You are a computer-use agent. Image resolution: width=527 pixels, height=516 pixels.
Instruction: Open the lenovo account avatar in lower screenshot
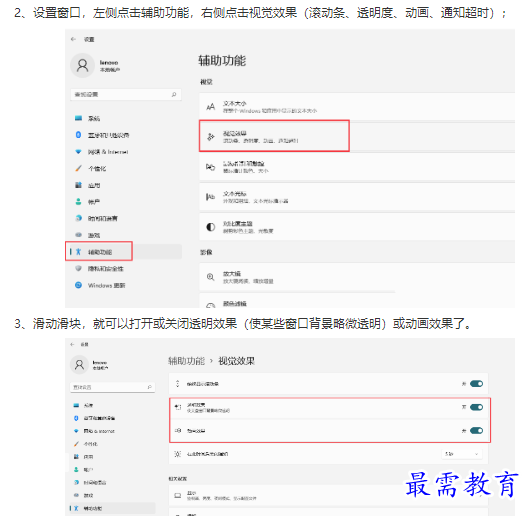coord(79,365)
